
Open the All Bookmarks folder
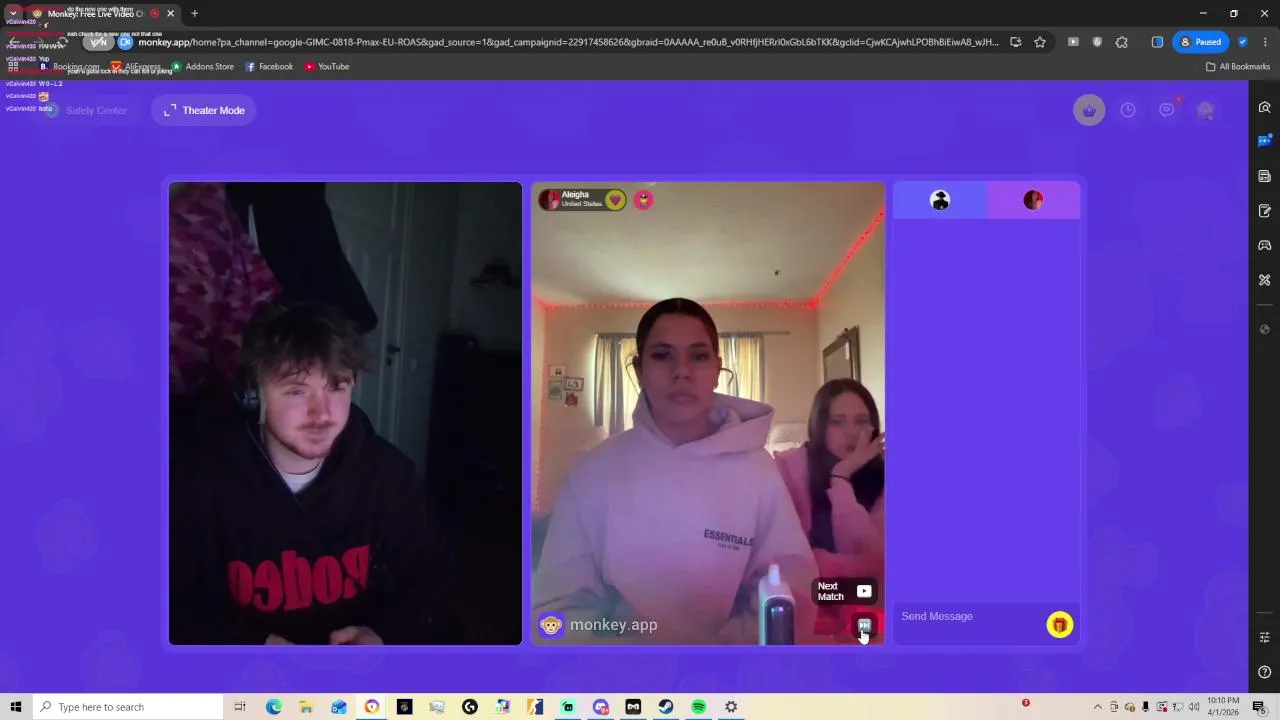click(1237, 67)
